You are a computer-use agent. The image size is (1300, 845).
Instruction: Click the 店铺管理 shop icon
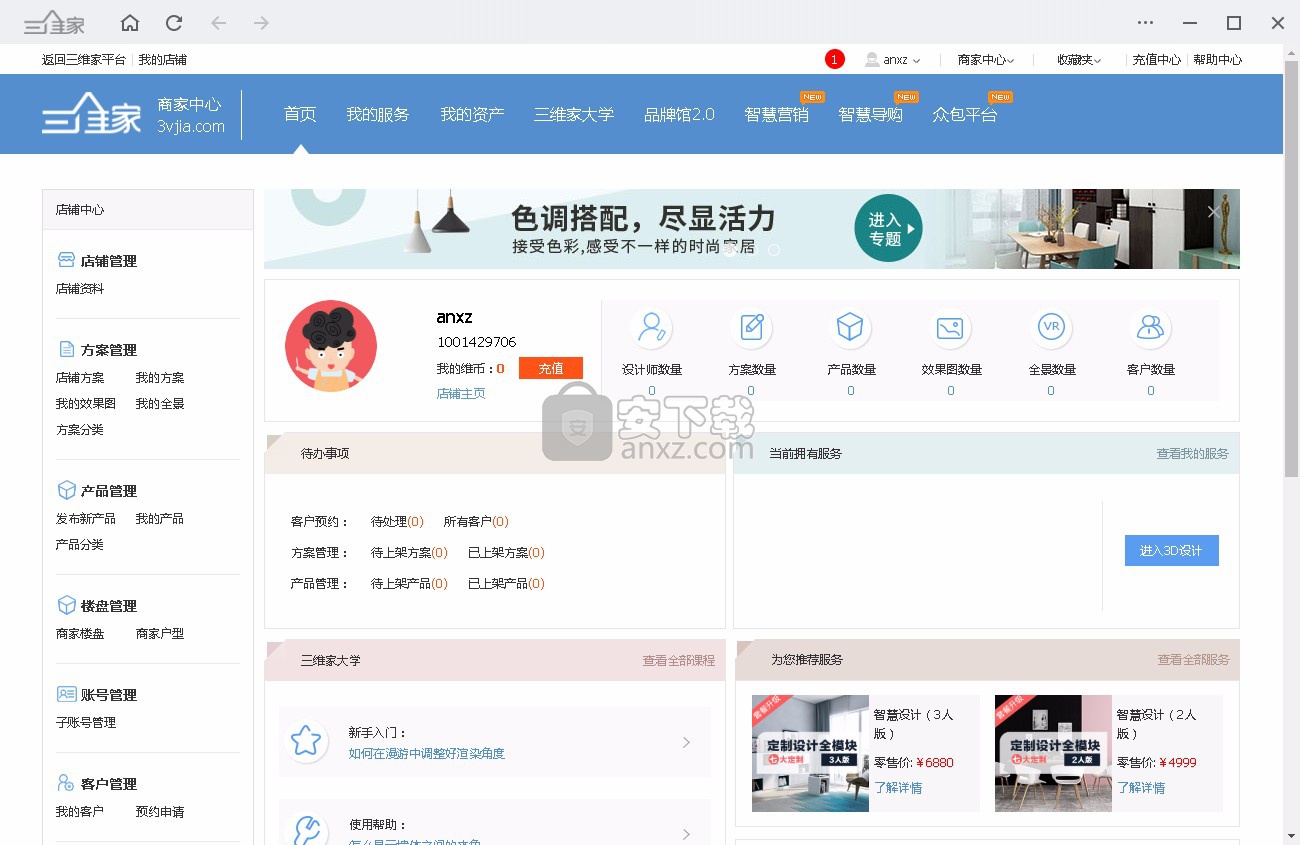(66, 260)
